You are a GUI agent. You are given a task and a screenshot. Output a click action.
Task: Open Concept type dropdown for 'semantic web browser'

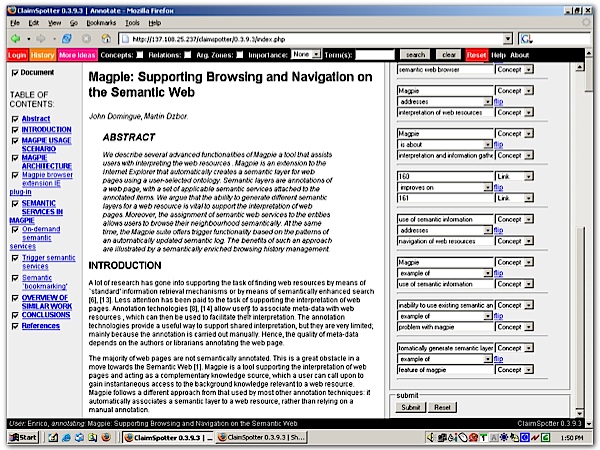(x=514, y=69)
